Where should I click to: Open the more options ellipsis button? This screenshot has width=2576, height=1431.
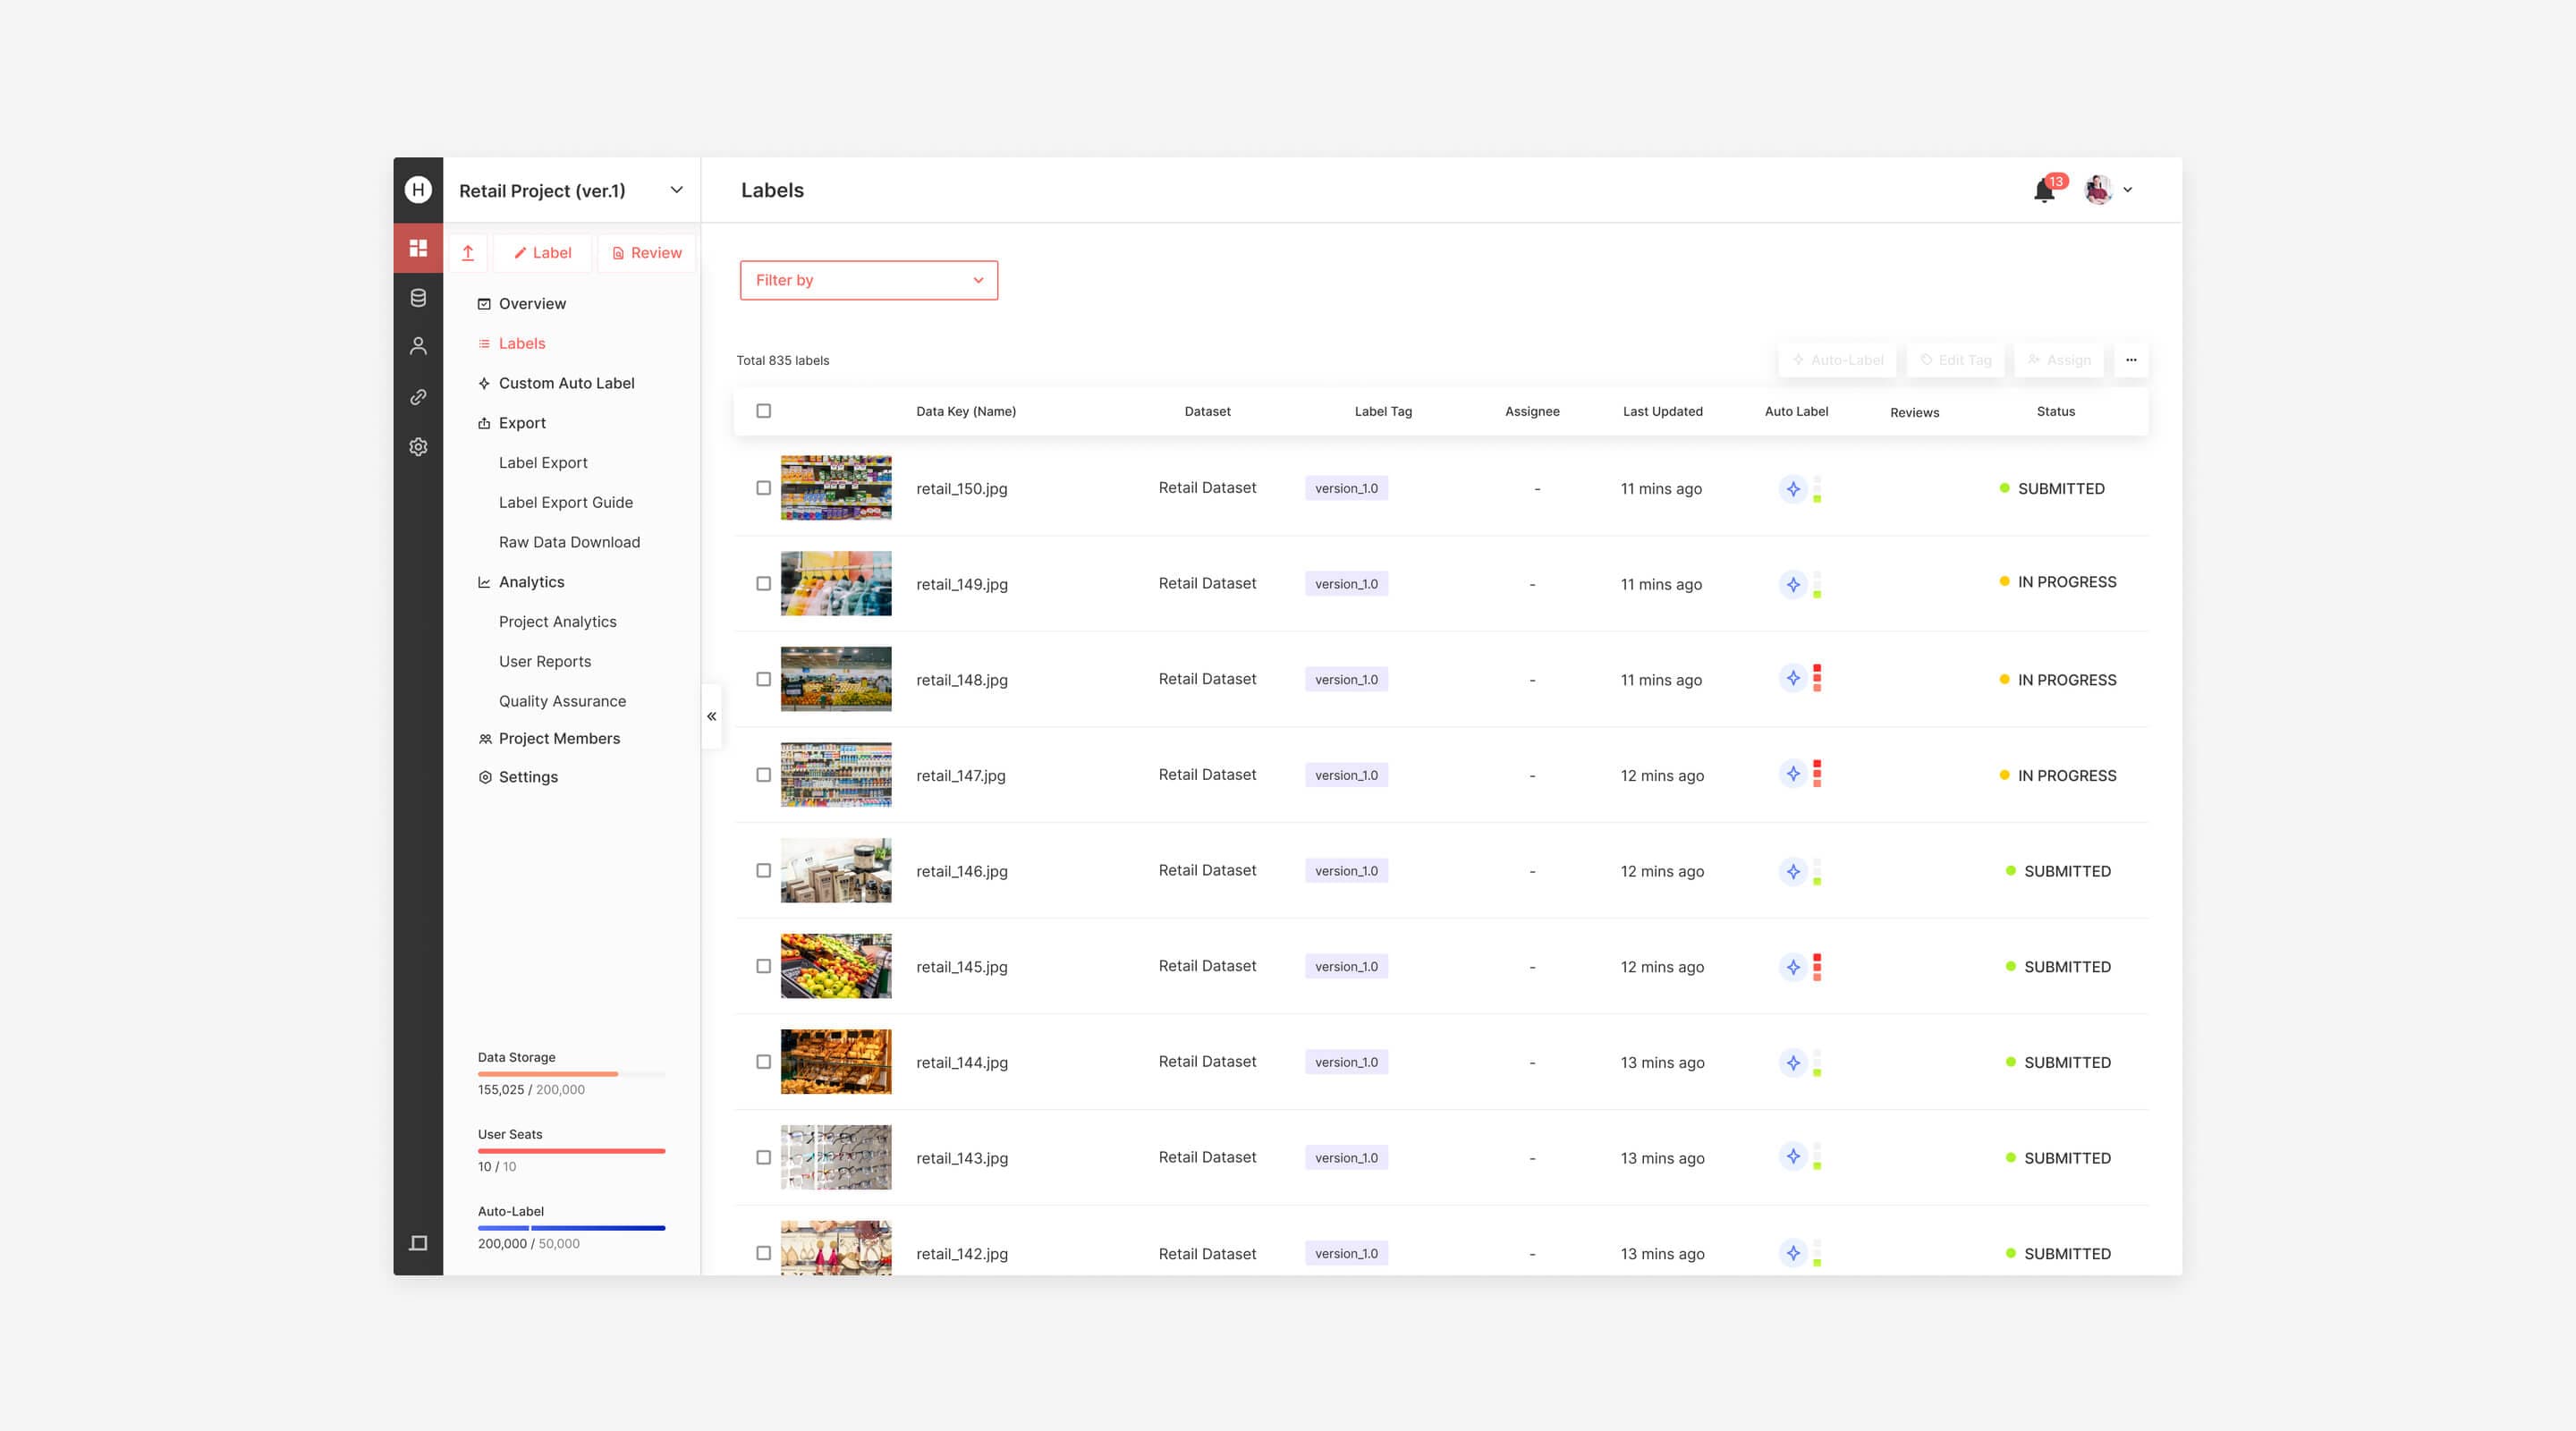tap(2131, 360)
